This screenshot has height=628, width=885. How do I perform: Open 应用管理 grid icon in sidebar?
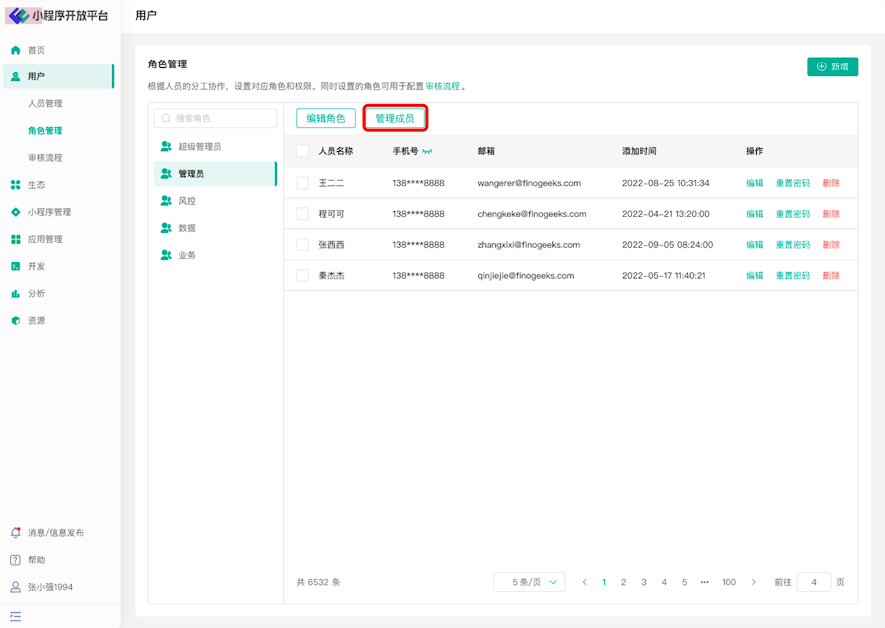[16, 239]
